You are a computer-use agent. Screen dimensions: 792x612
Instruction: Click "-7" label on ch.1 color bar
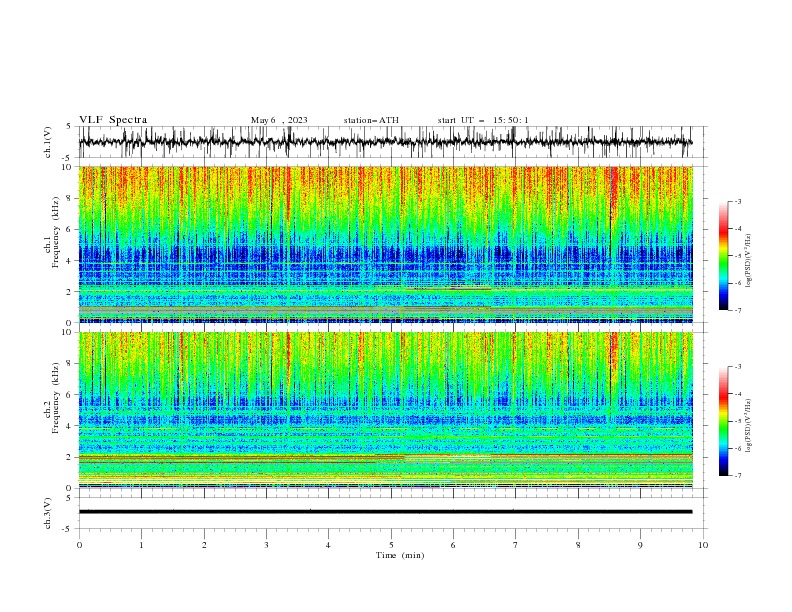[737, 310]
